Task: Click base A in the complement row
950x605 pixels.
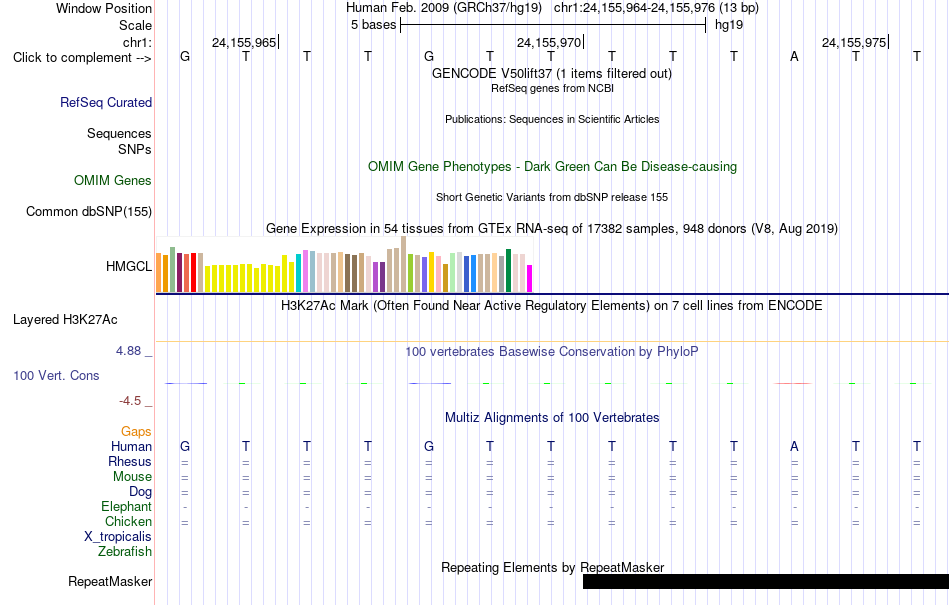Action: point(794,56)
